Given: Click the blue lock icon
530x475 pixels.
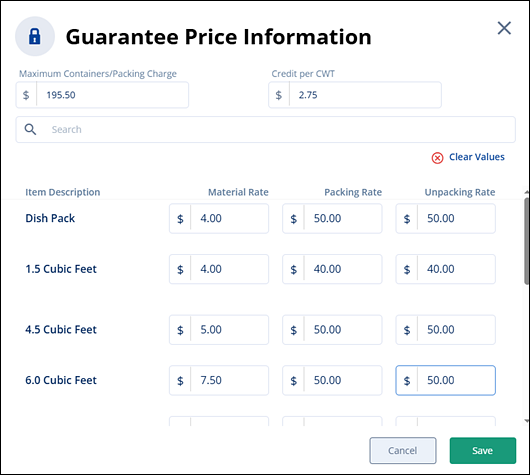Looking at the screenshot, I should tap(35, 37).
